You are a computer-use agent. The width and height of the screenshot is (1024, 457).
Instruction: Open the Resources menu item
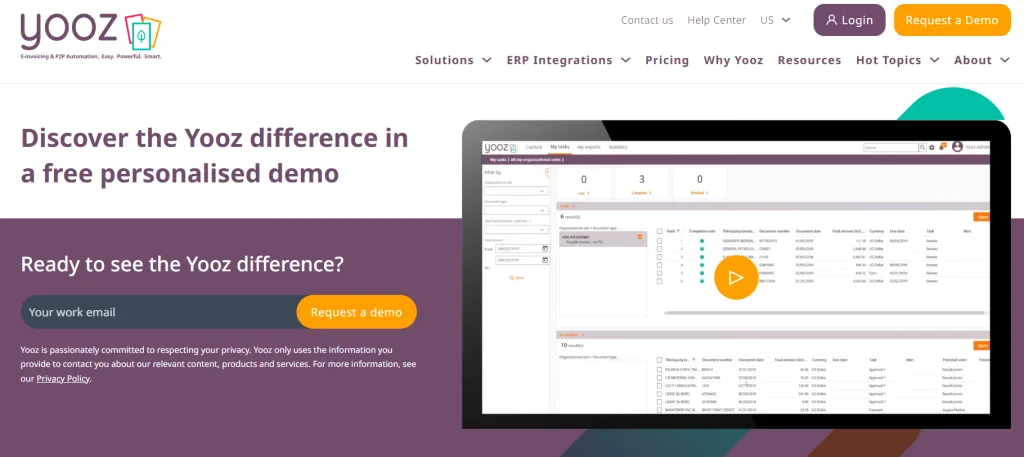point(809,60)
